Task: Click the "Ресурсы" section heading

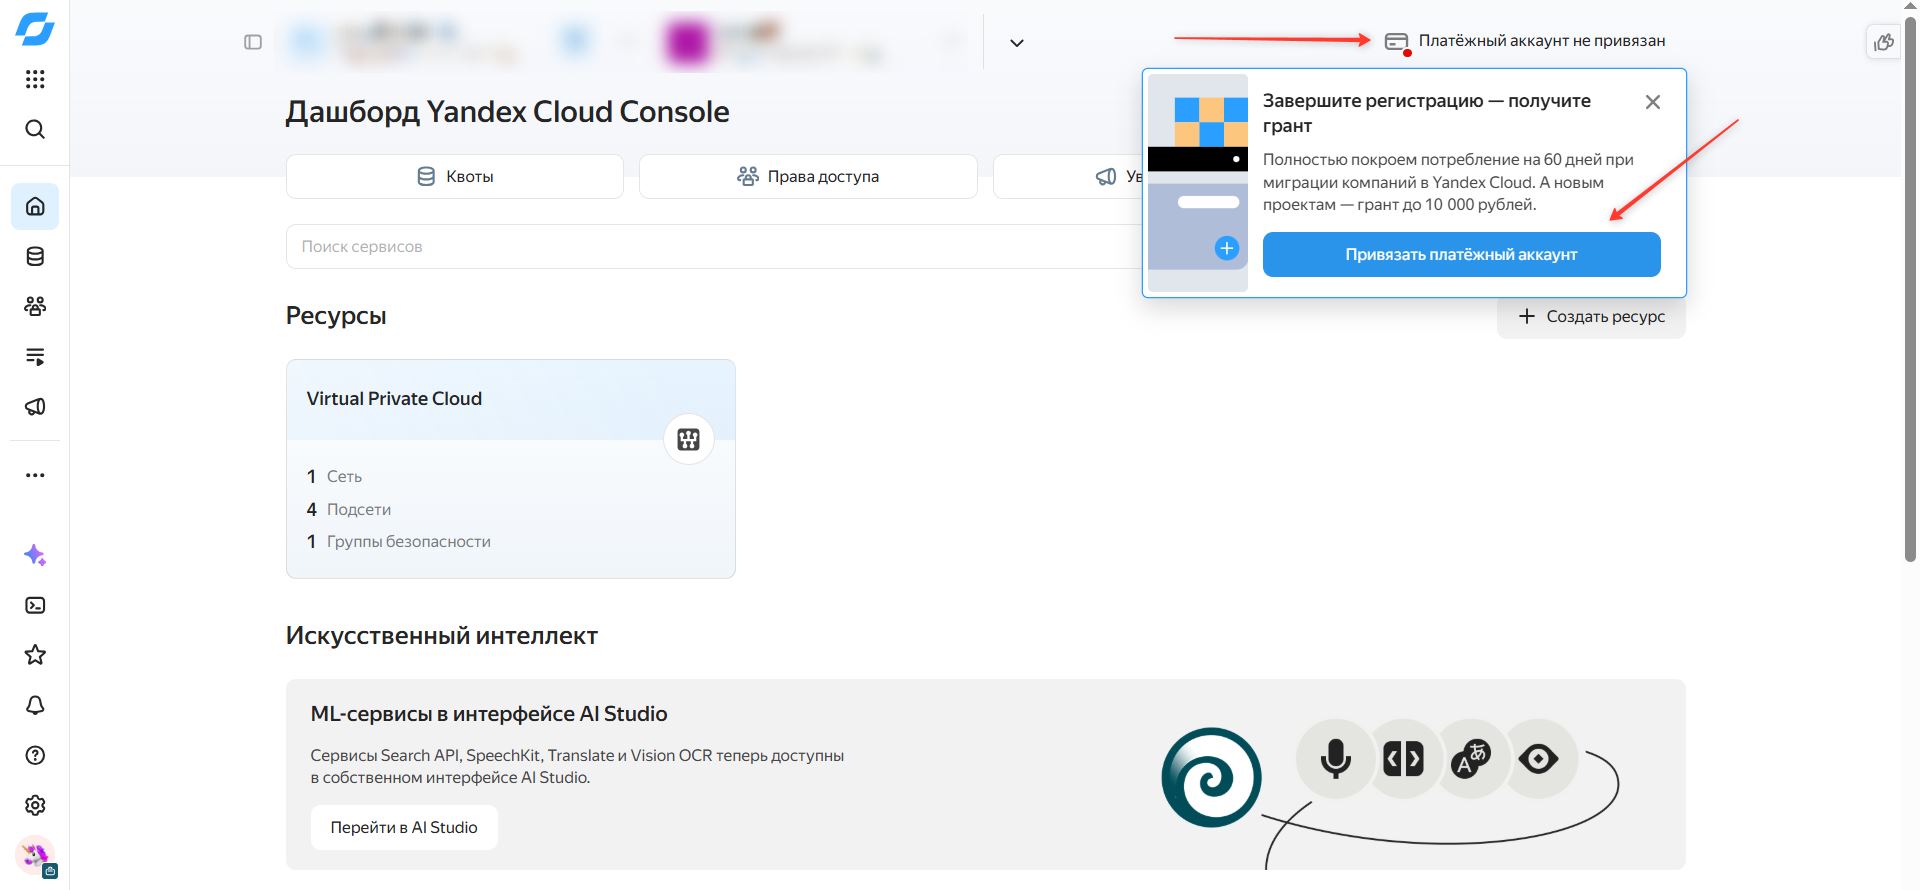Action: click(x=336, y=316)
